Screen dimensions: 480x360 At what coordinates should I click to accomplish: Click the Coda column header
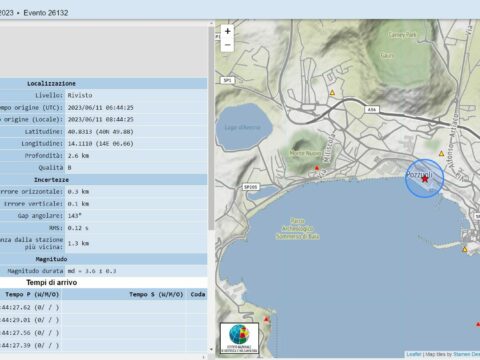click(198, 294)
